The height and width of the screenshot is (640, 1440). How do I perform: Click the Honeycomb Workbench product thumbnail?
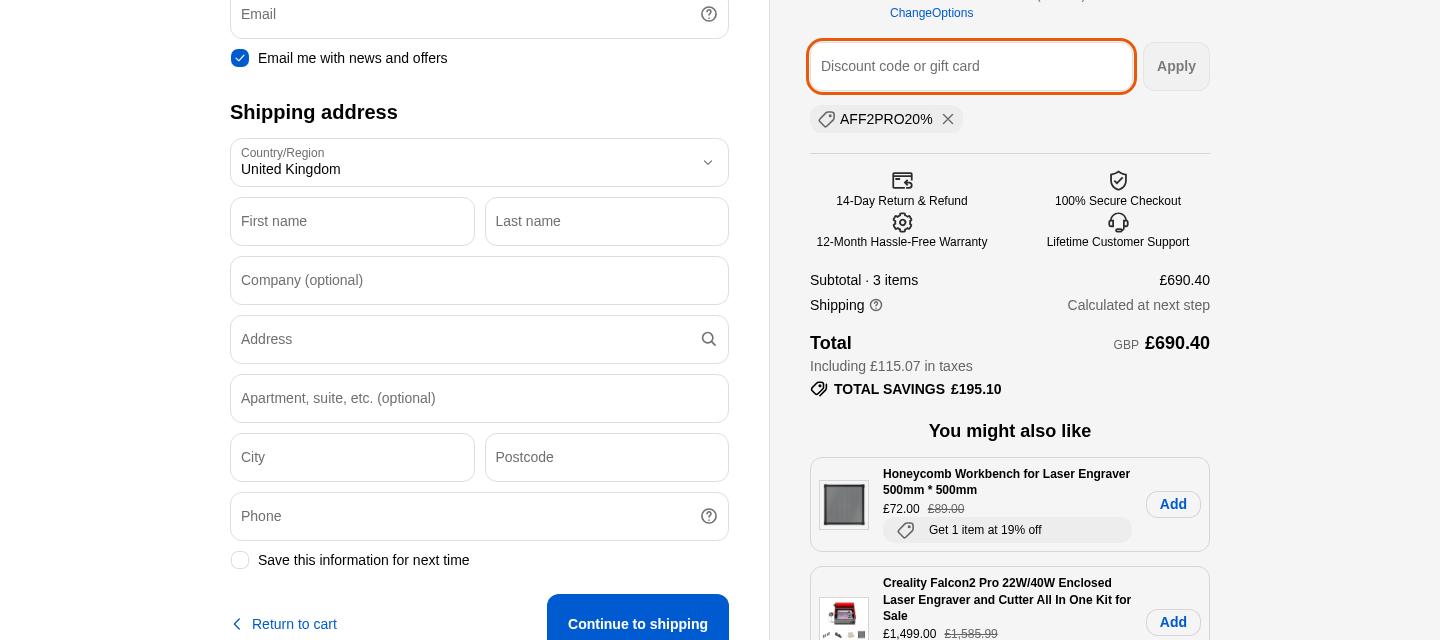click(844, 504)
